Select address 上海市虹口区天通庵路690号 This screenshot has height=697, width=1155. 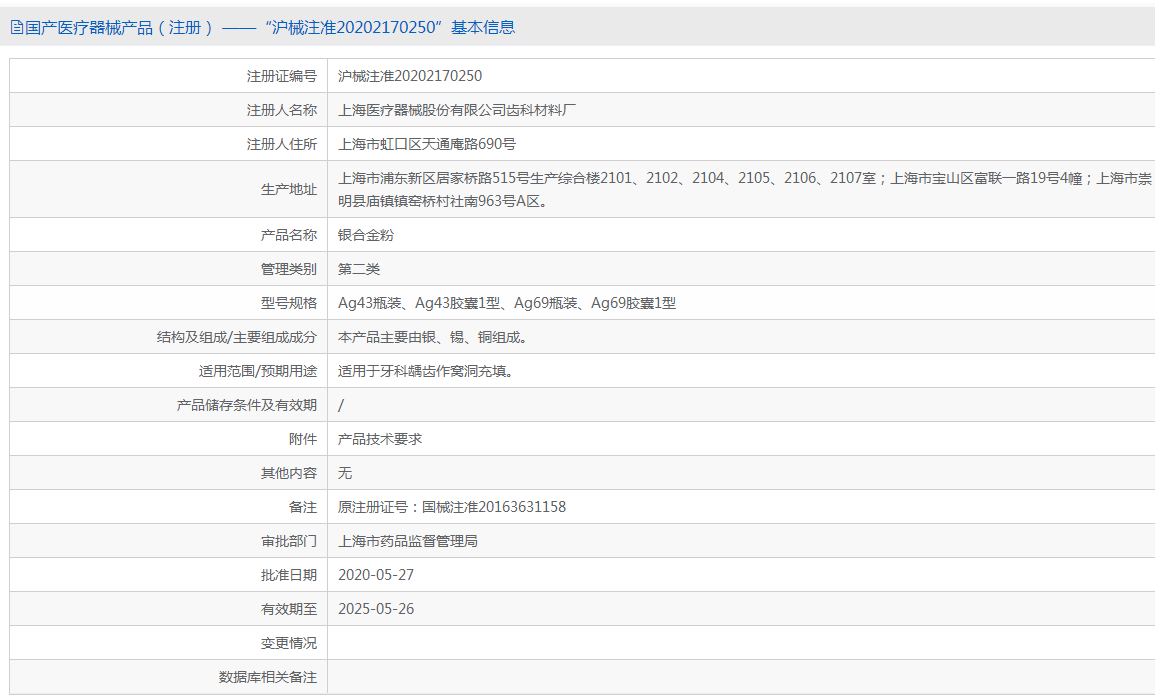[x=426, y=144]
